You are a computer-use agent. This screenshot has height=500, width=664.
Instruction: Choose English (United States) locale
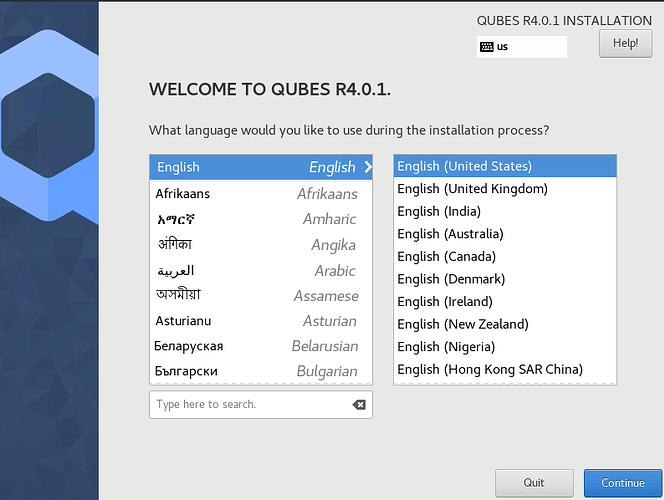click(x=505, y=166)
